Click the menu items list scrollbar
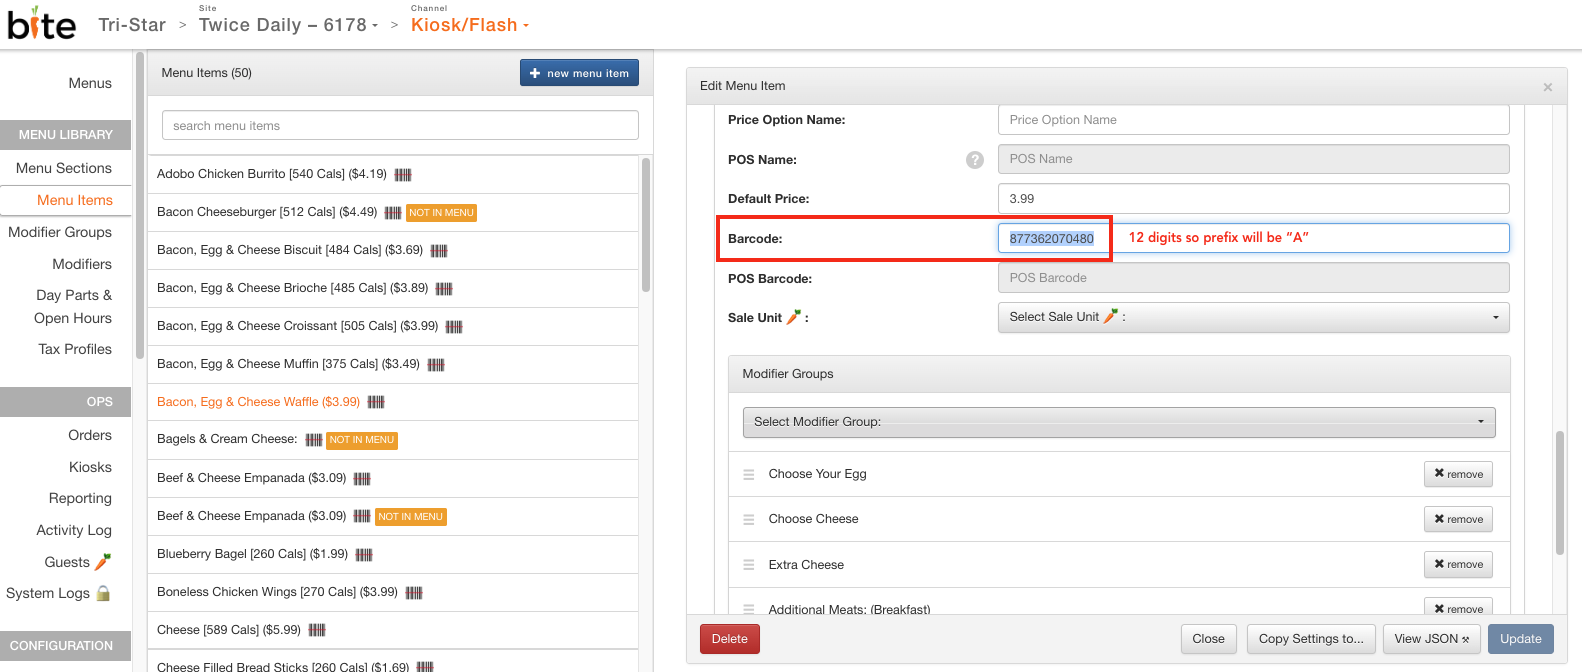This screenshot has height=672, width=1582. click(x=646, y=225)
